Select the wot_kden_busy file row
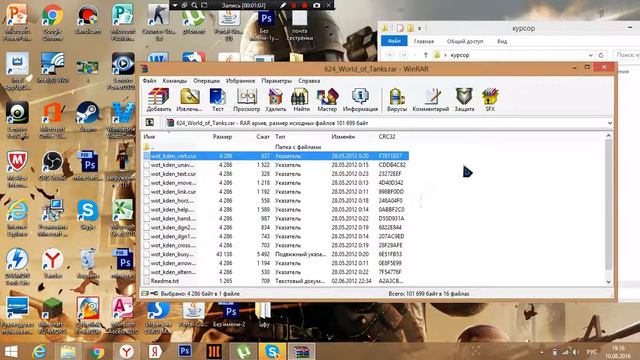The height and width of the screenshot is (360, 640). (x=275, y=254)
